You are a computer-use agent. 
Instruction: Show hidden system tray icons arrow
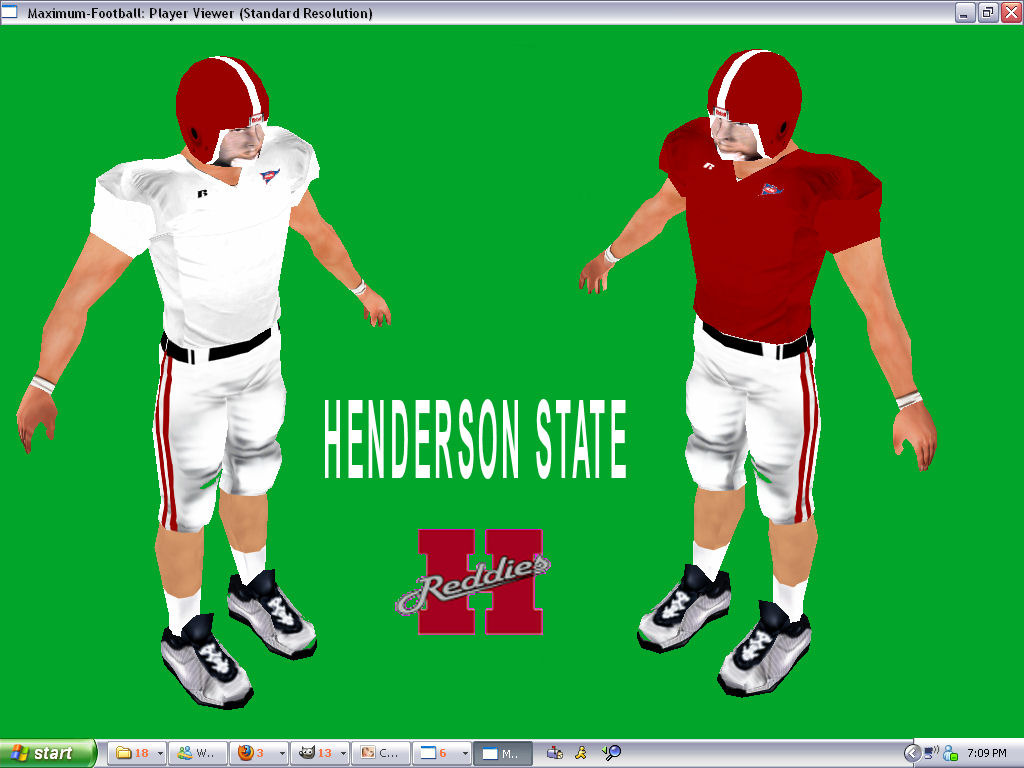click(912, 753)
